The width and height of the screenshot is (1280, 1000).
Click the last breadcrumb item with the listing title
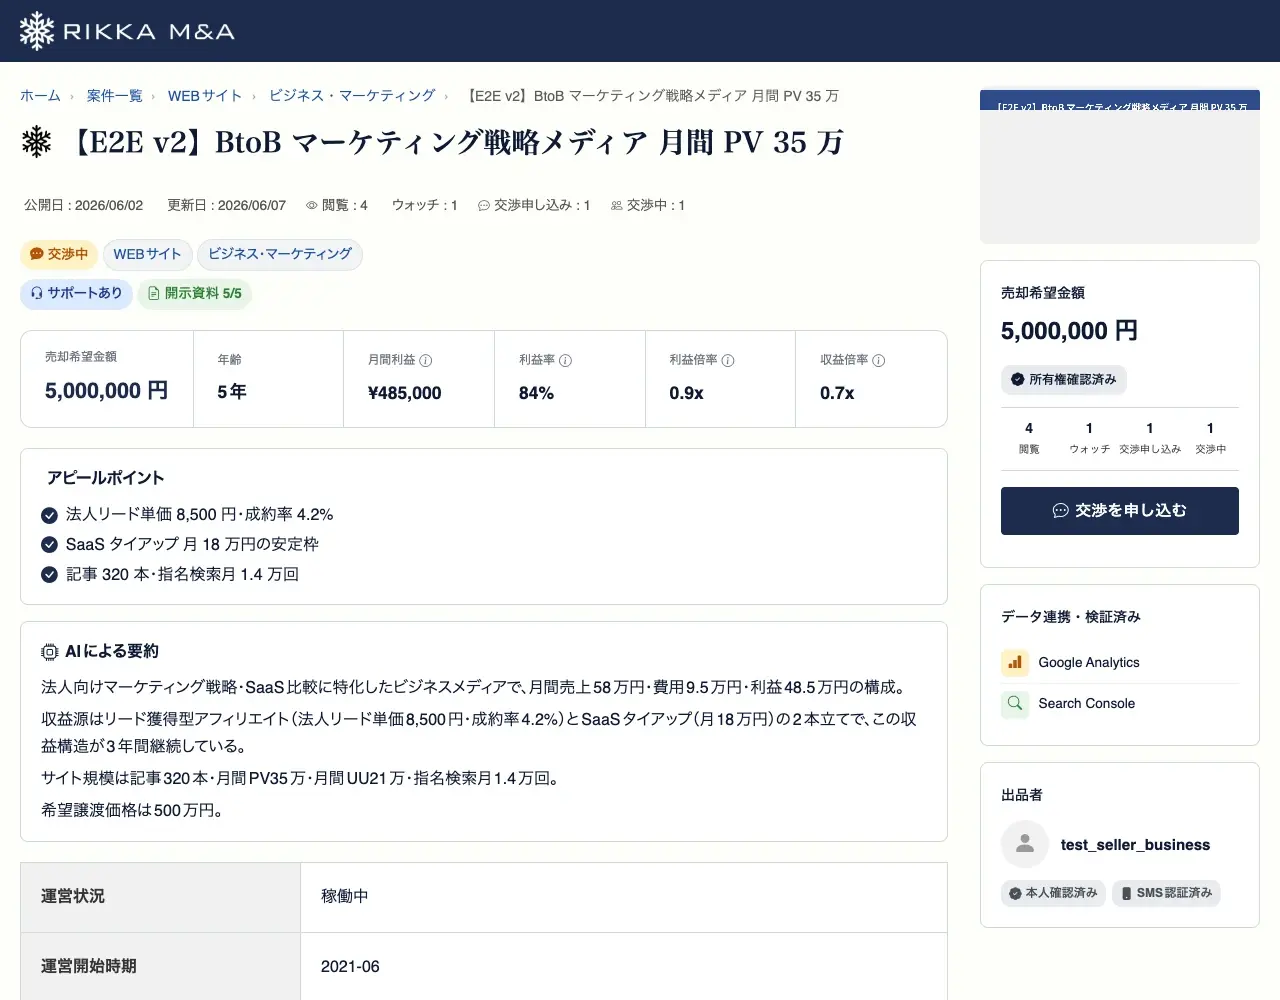tap(653, 96)
